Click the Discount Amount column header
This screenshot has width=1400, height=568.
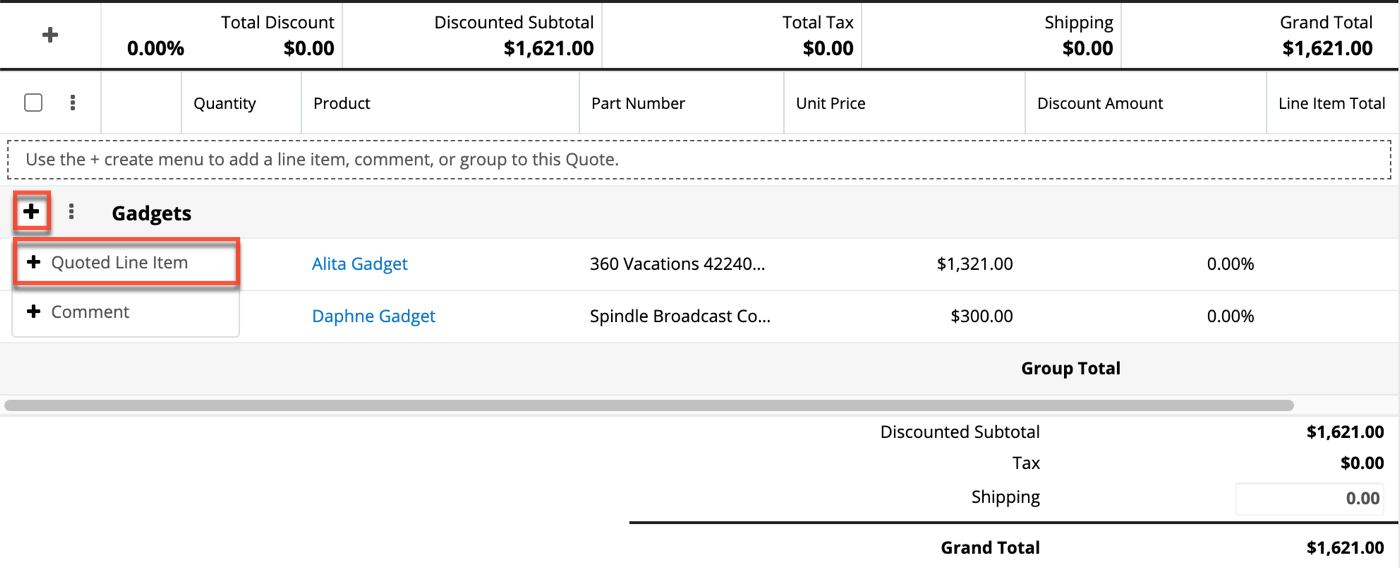tap(1100, 103)
